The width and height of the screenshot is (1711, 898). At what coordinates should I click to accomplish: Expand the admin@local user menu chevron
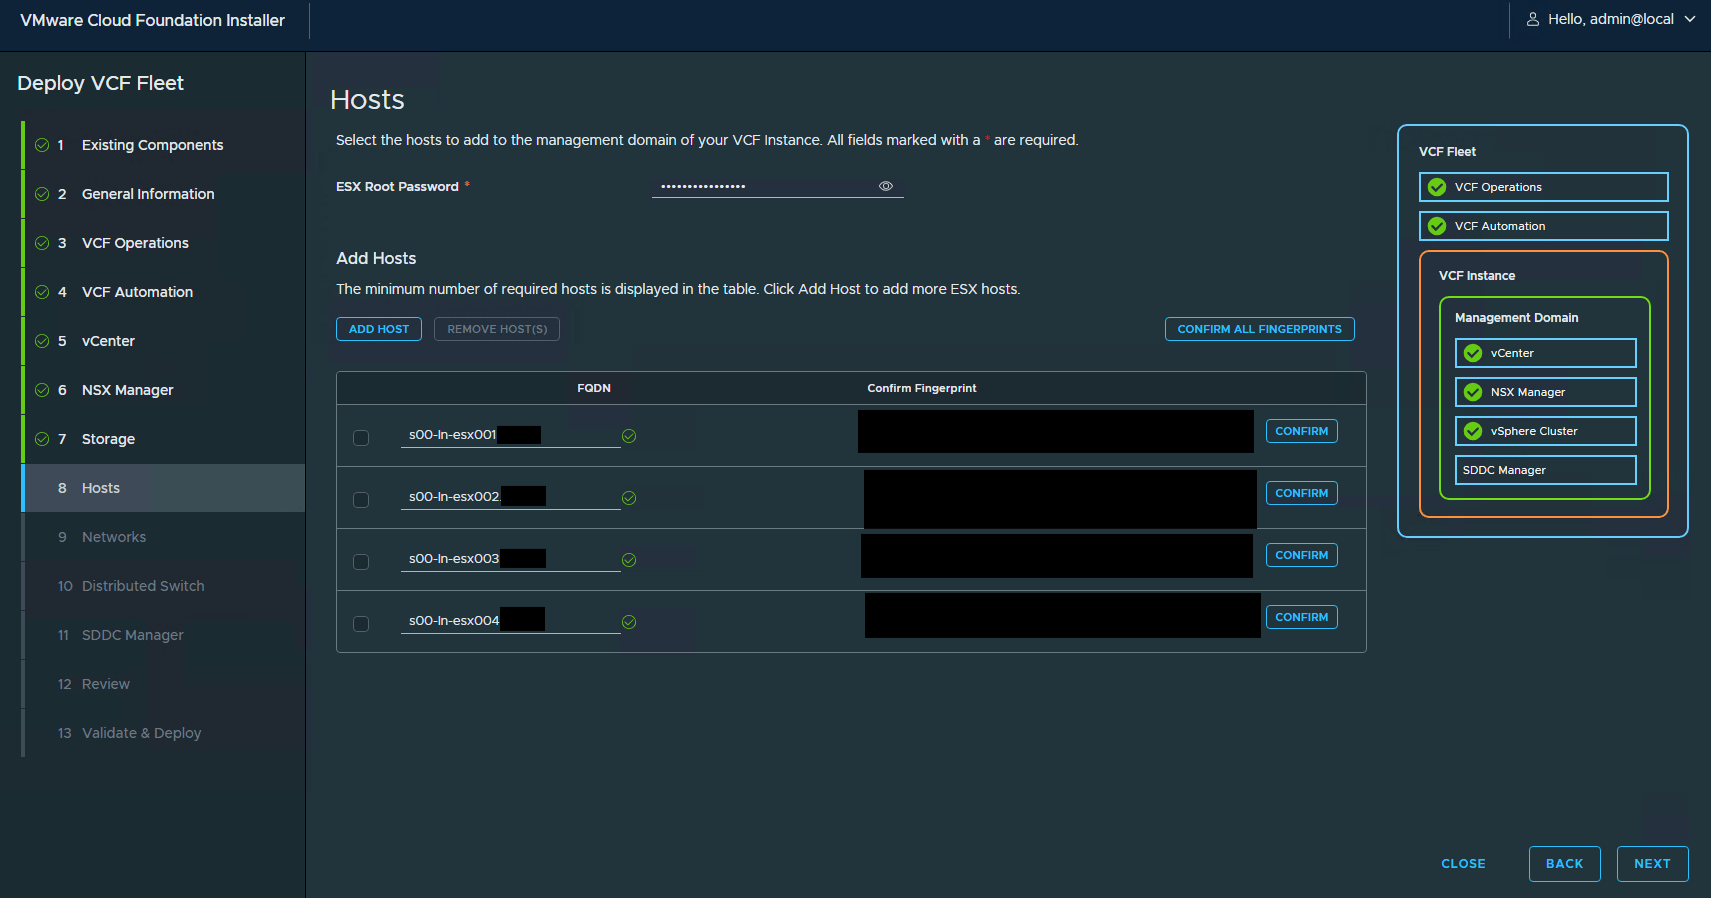click(1690, 19)
